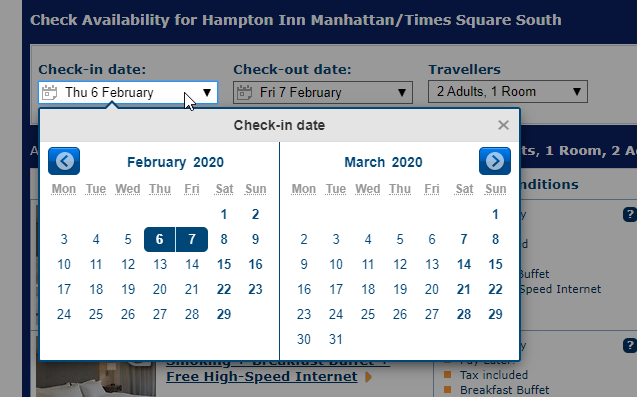Advance calendar to next month
Viewport: 637px width, 397px height.
(495, 161)
